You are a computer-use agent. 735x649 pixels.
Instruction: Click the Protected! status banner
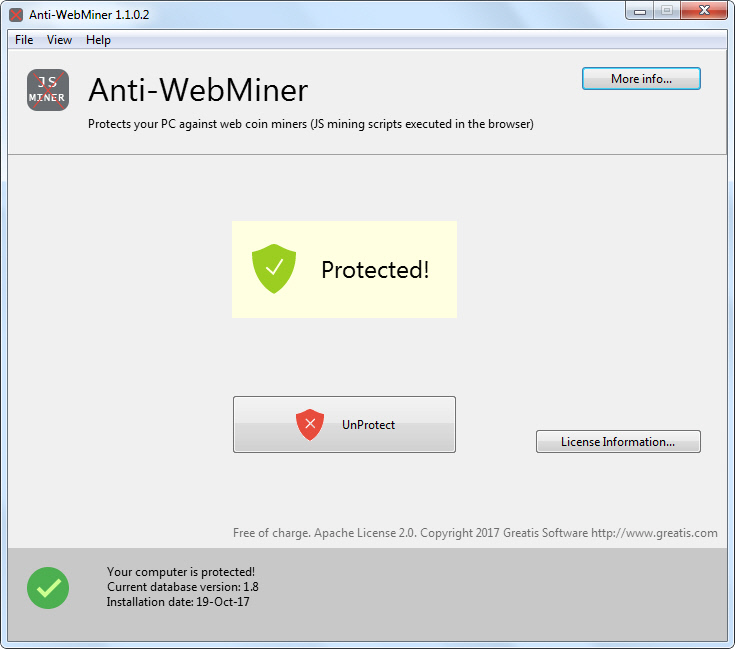click(344, 269)
